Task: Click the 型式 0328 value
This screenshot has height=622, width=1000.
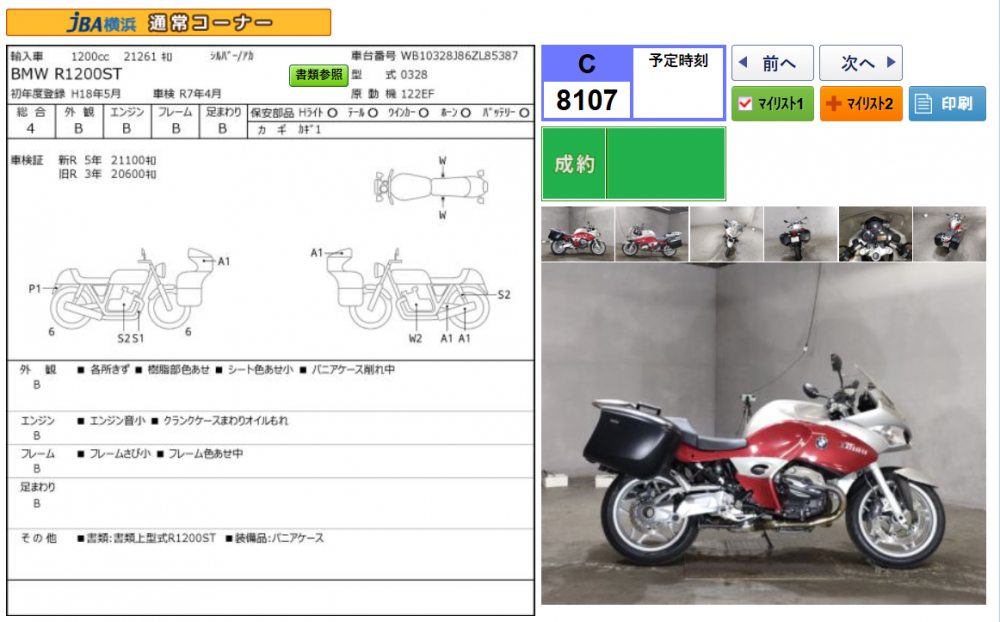Action: coord(414,75)
